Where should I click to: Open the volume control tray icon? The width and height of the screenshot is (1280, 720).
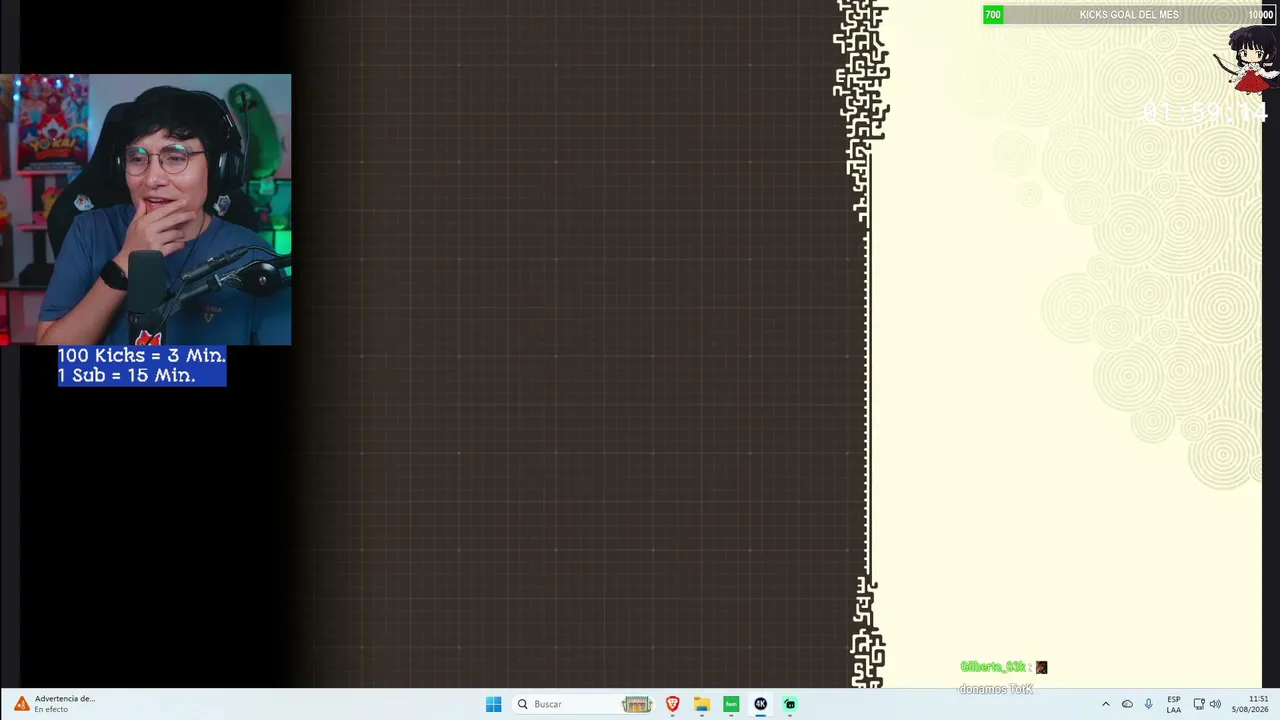pos(1215,704)
